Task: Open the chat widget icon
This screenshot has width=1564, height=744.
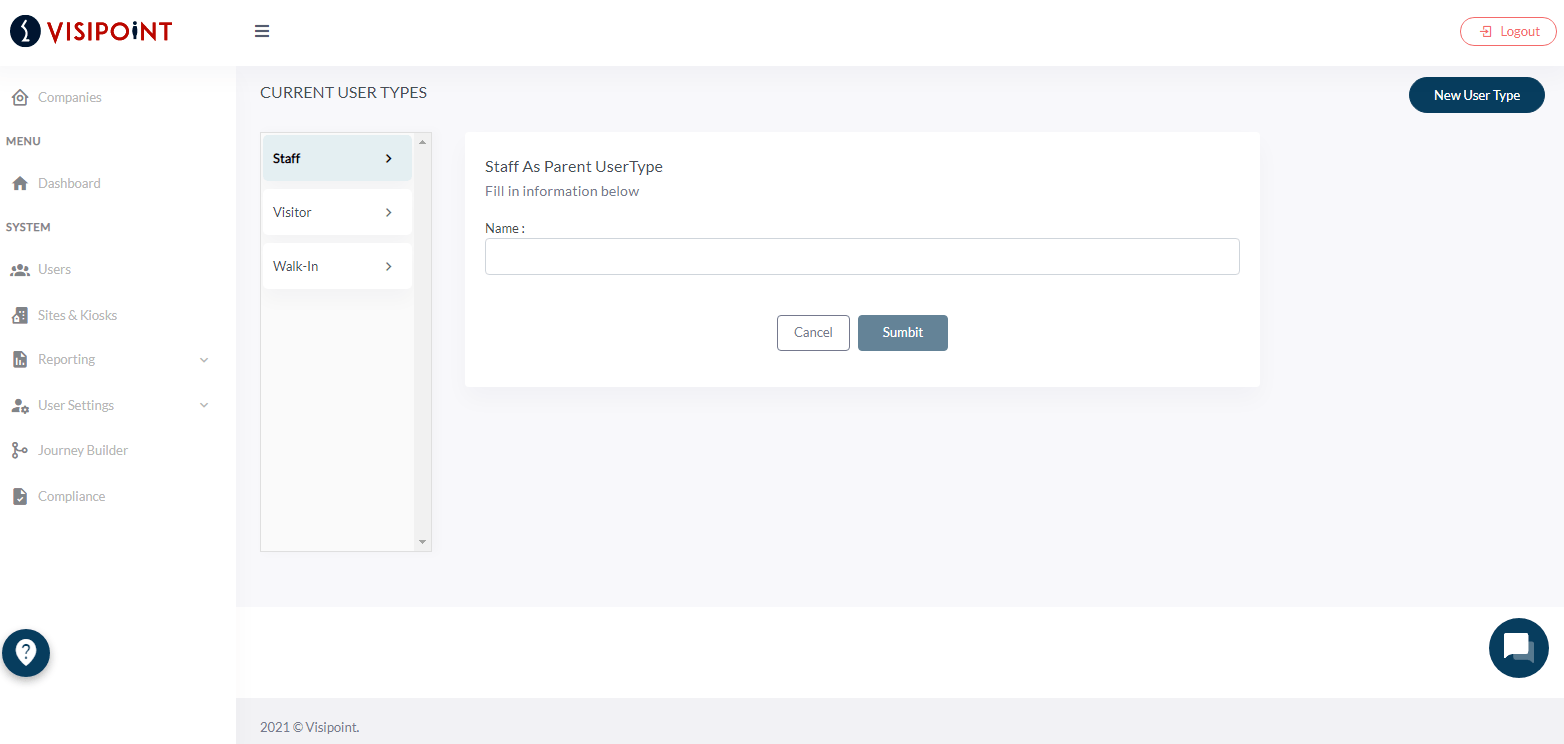Action: (1518, 648)
